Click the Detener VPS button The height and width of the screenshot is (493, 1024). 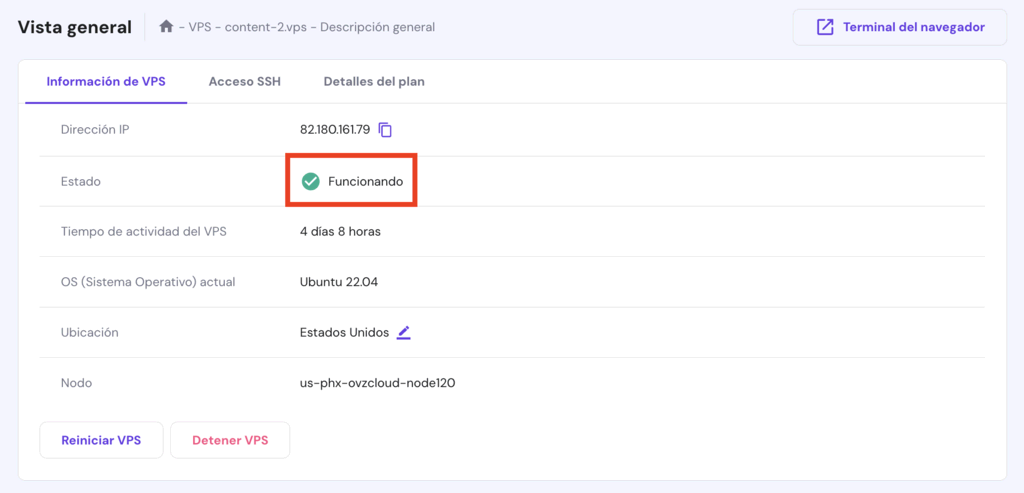click(x=230, y=440)
